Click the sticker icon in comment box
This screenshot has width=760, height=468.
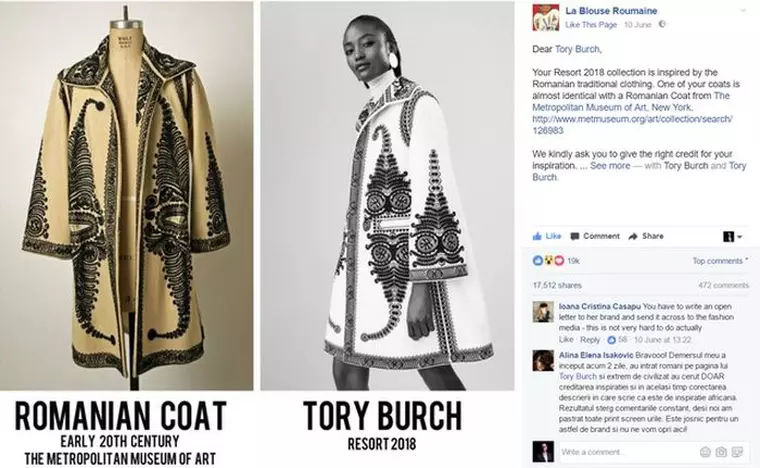click(x=738, y=451)
